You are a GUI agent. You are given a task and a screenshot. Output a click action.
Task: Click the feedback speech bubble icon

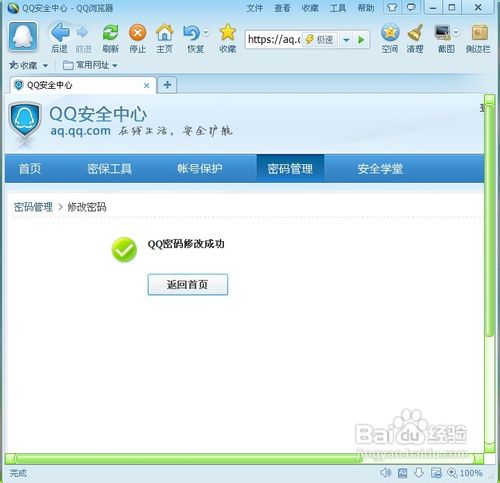pyautogui.click(x=411, y=7)
